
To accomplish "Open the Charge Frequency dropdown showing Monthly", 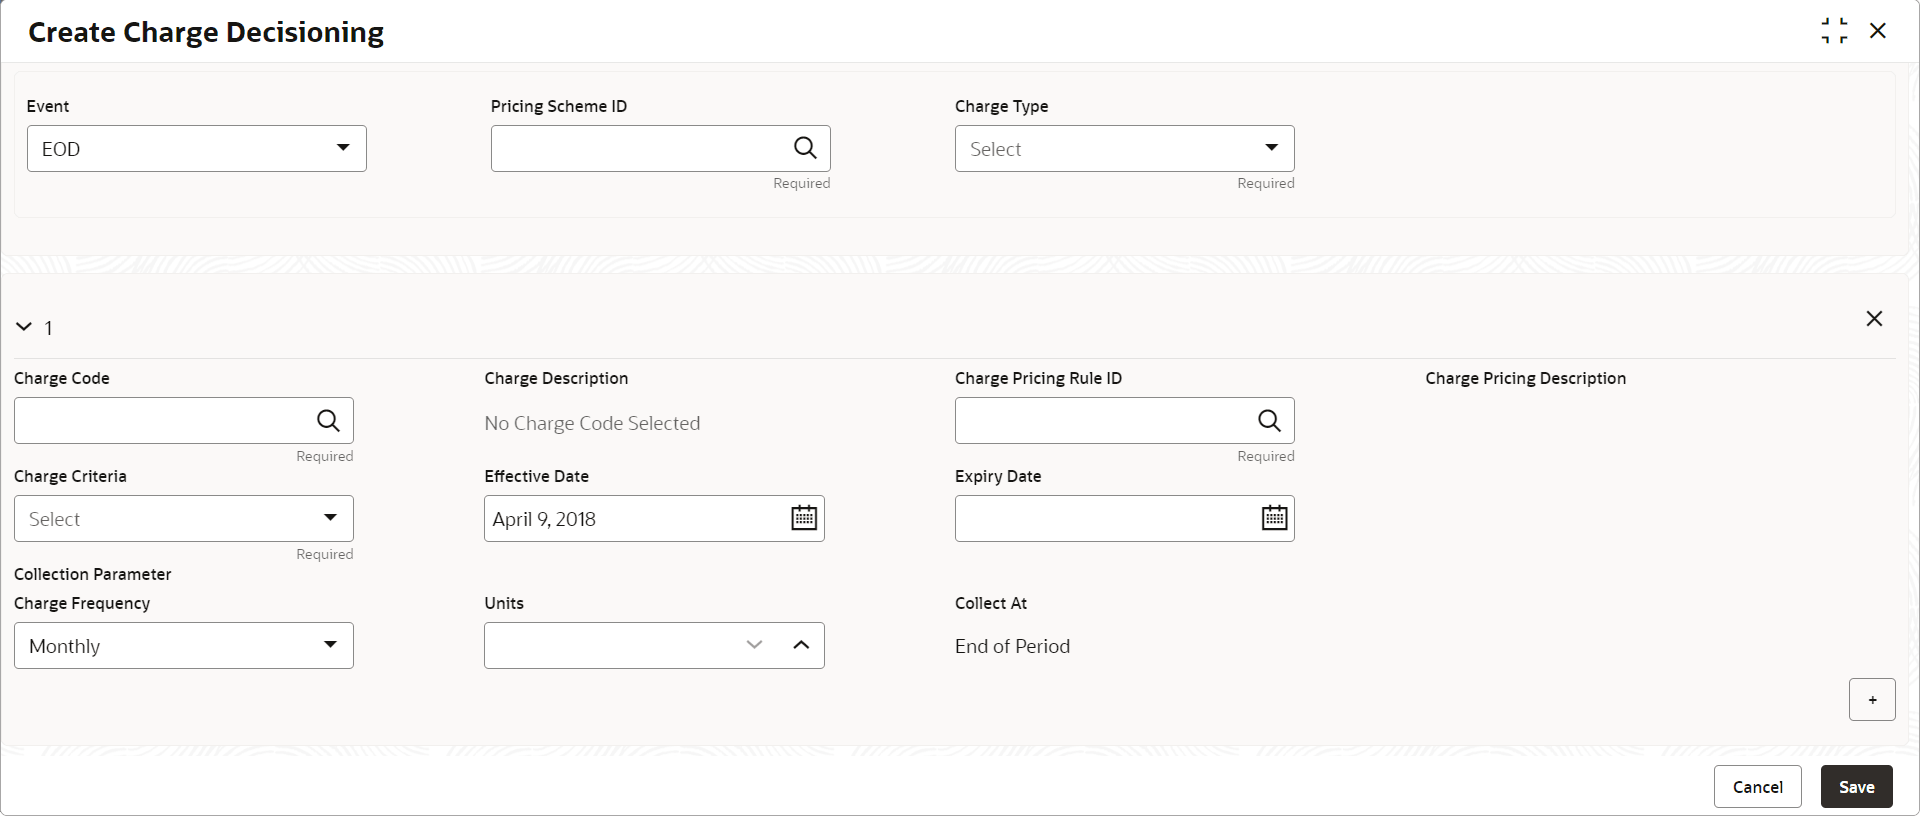I will click(184, 646).
